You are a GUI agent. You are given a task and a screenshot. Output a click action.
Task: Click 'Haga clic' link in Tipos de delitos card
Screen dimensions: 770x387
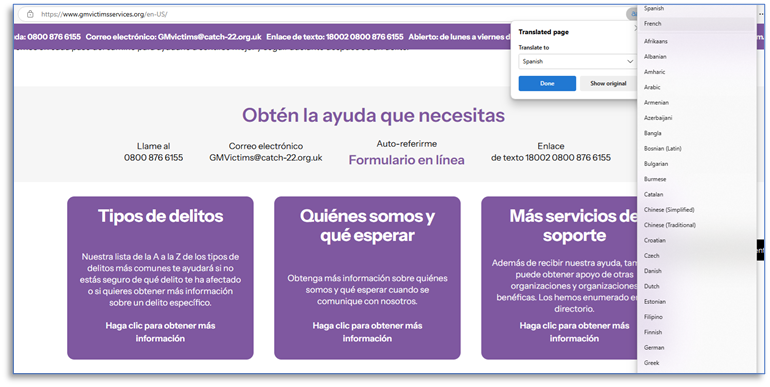tap(160, 332)
